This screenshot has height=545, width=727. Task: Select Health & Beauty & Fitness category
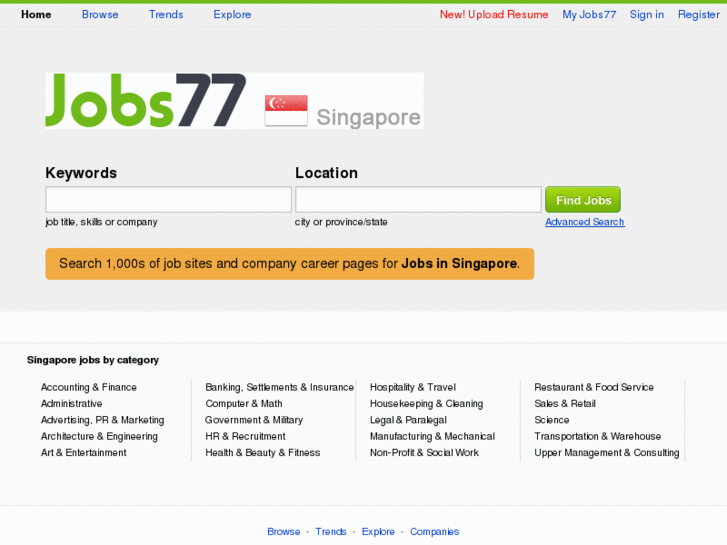click(262, 452)
